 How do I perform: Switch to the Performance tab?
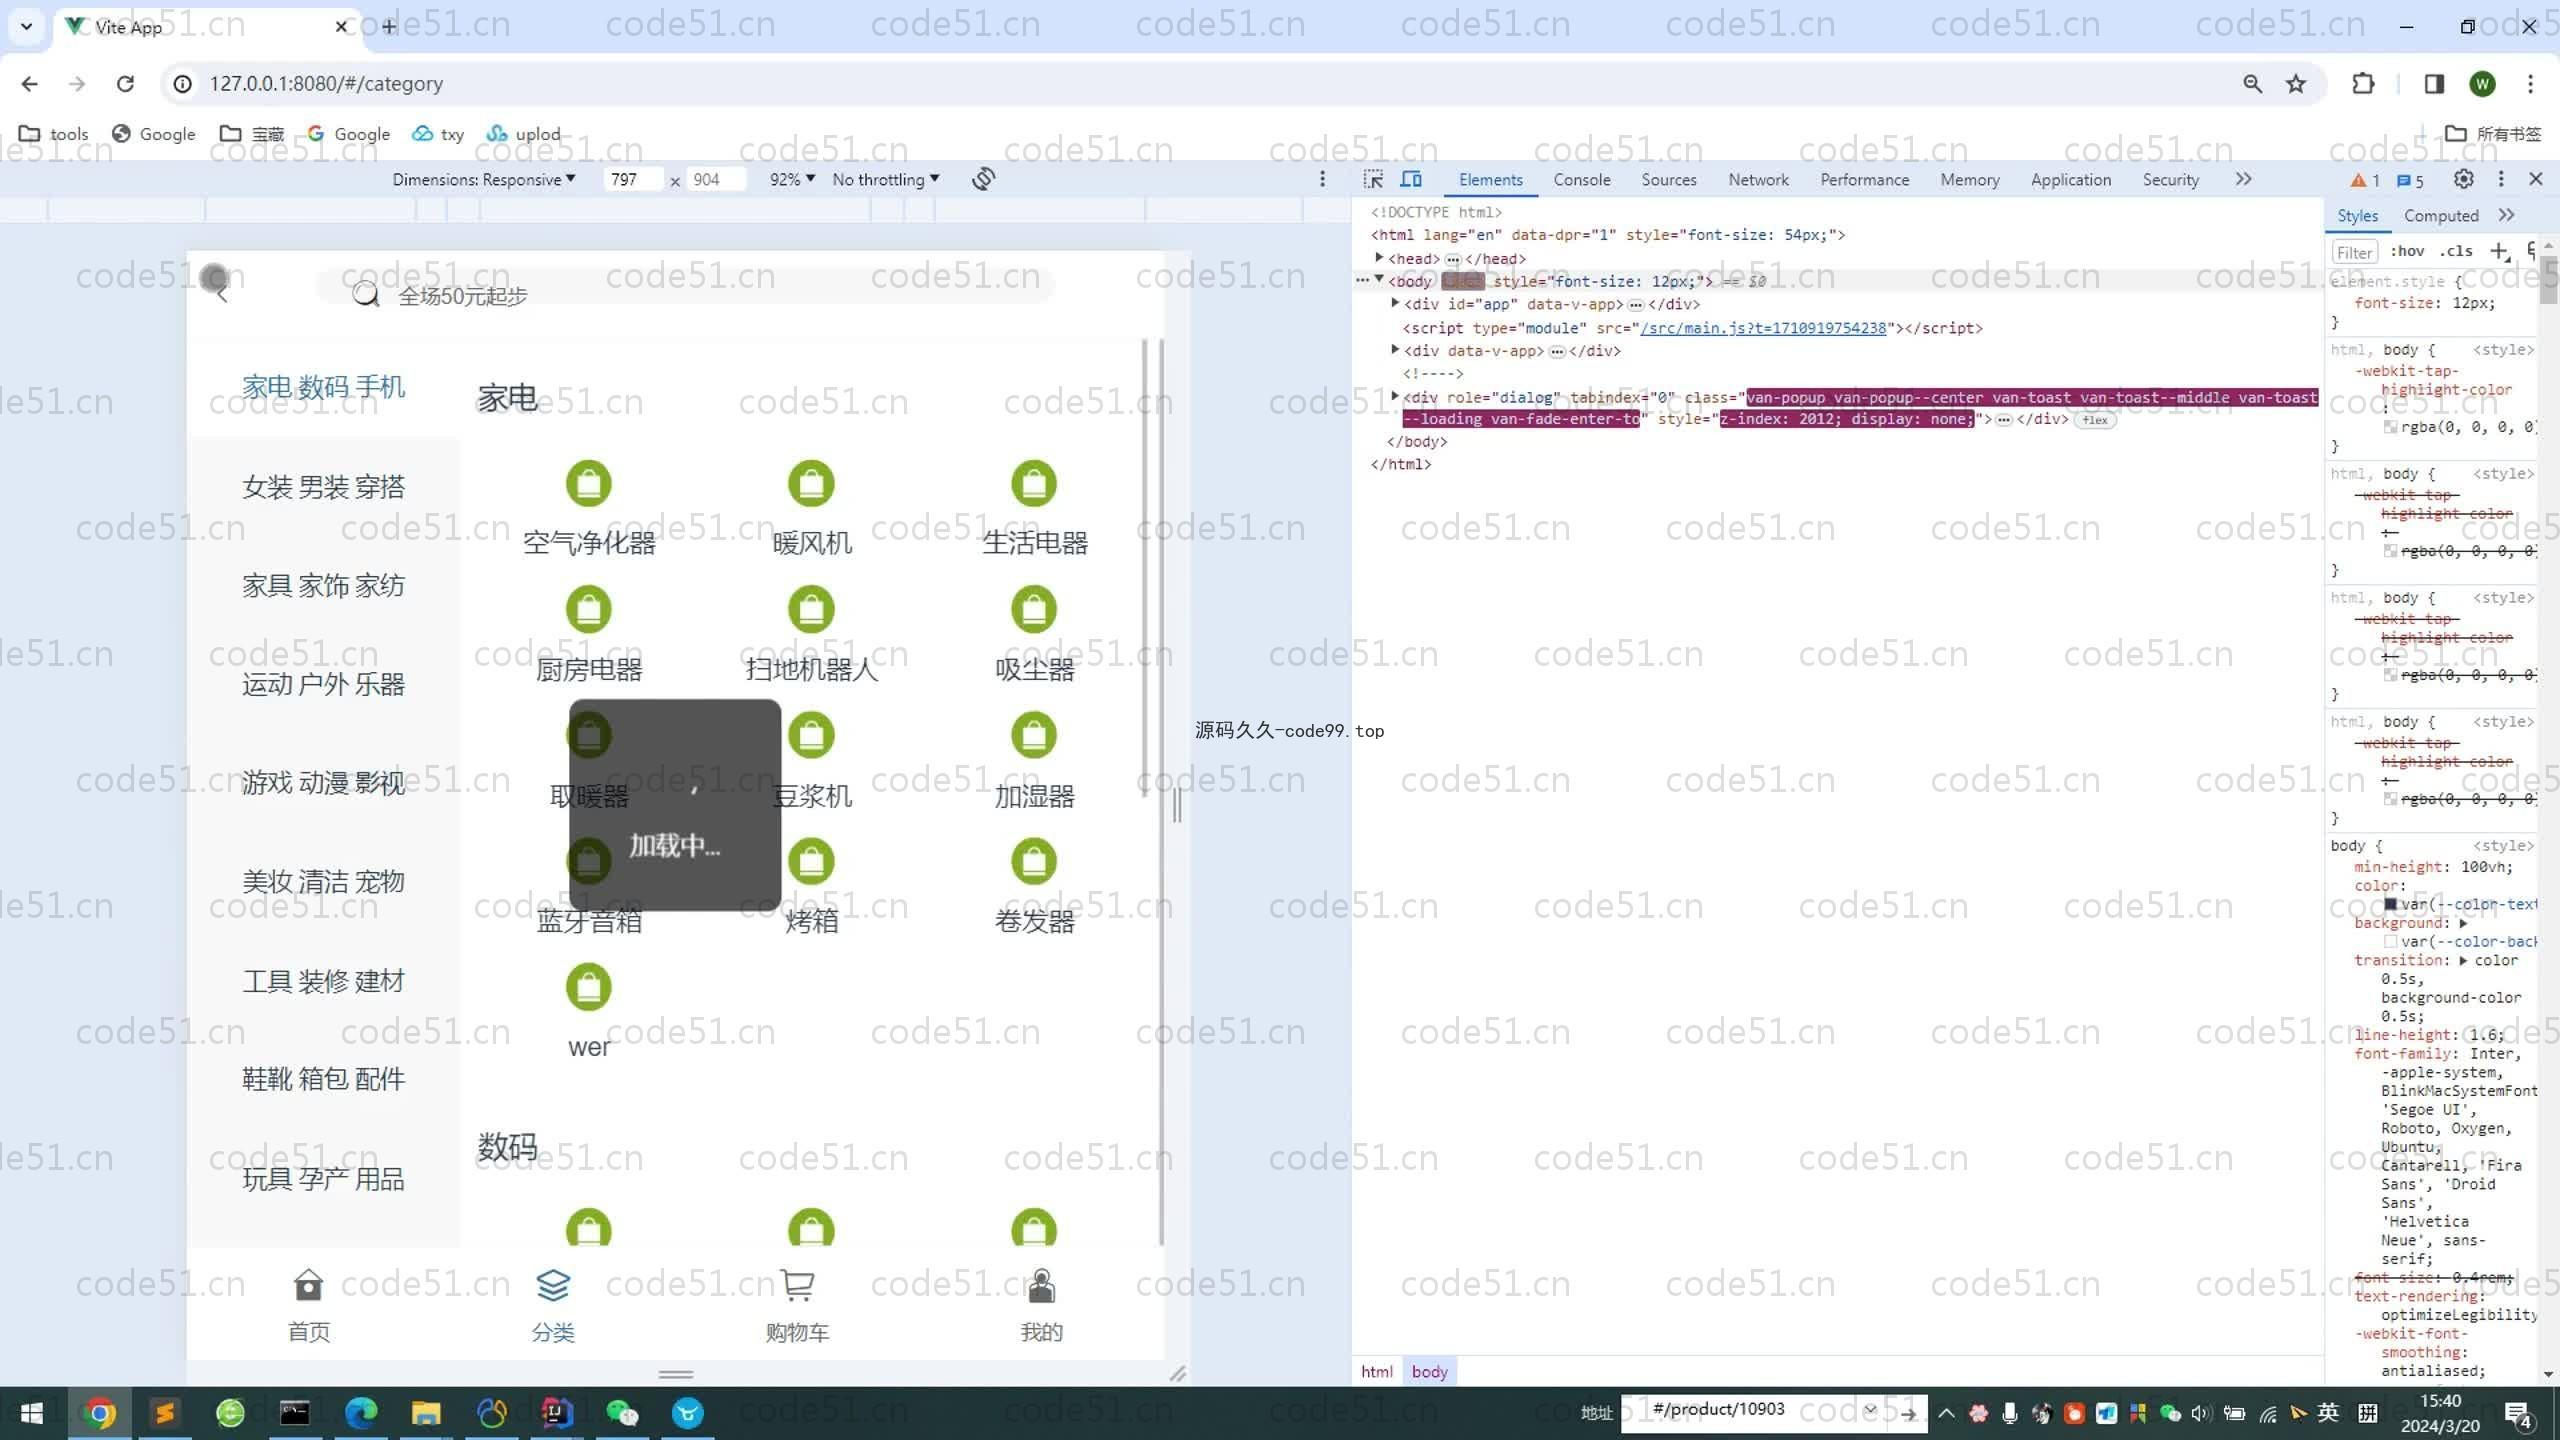click(1864, 180)
